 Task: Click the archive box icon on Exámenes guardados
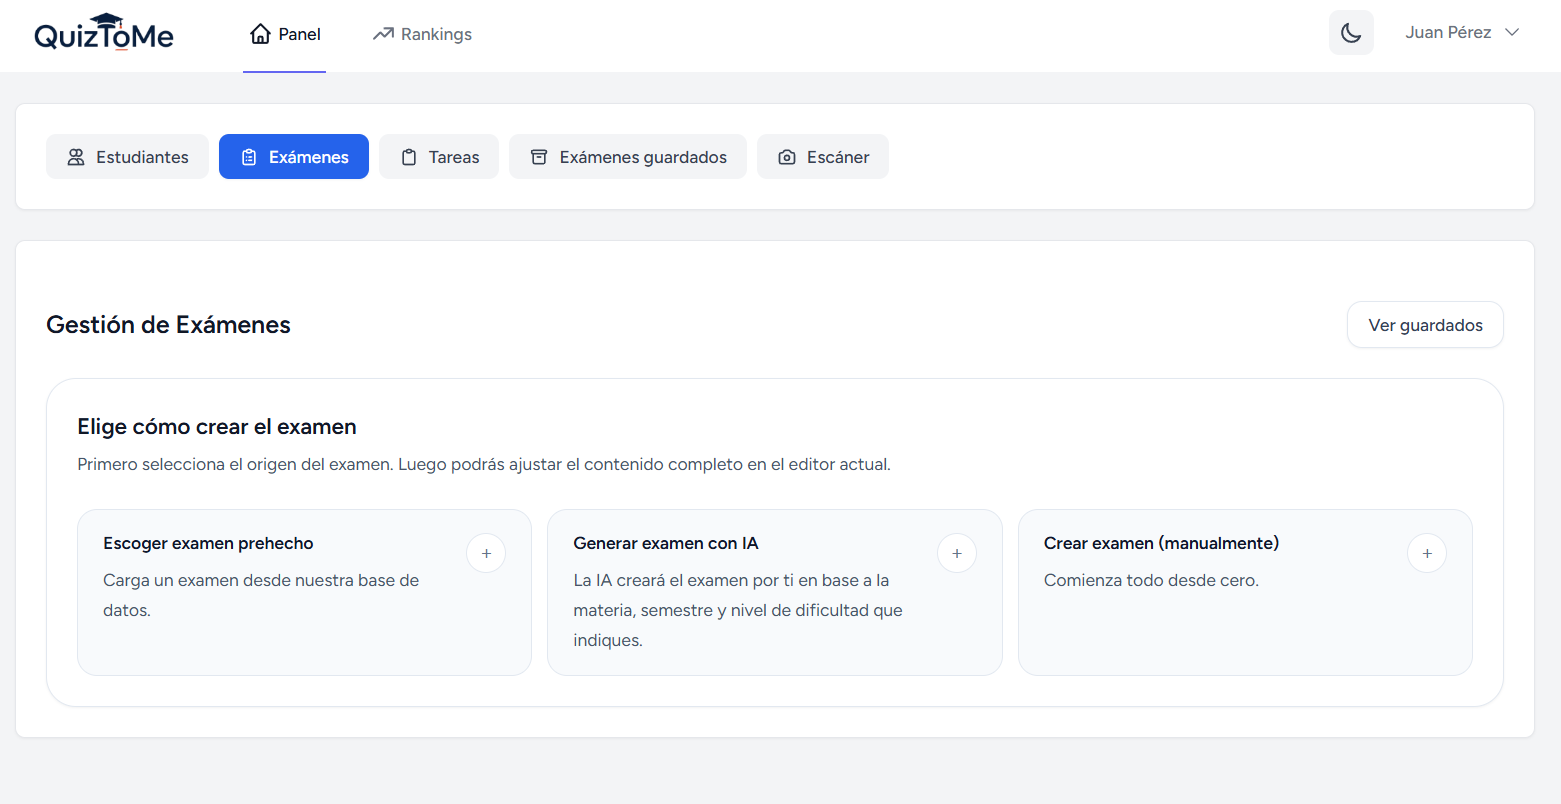pyautogui.click(x=539, y=157)
